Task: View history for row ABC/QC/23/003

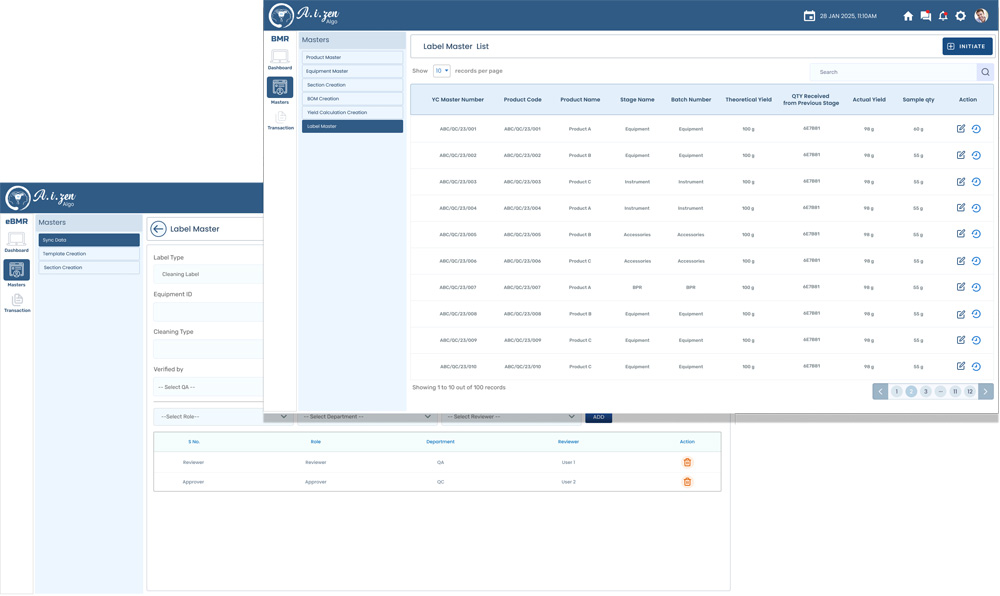Action: [976, 182]
